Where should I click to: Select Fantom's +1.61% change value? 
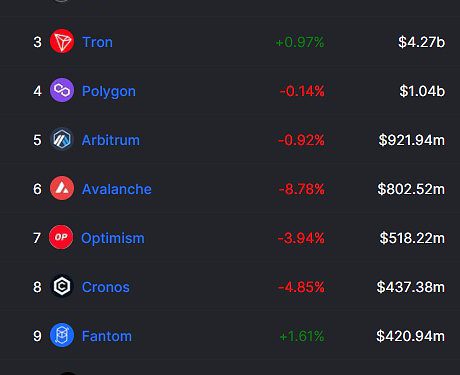pos(302,336)
